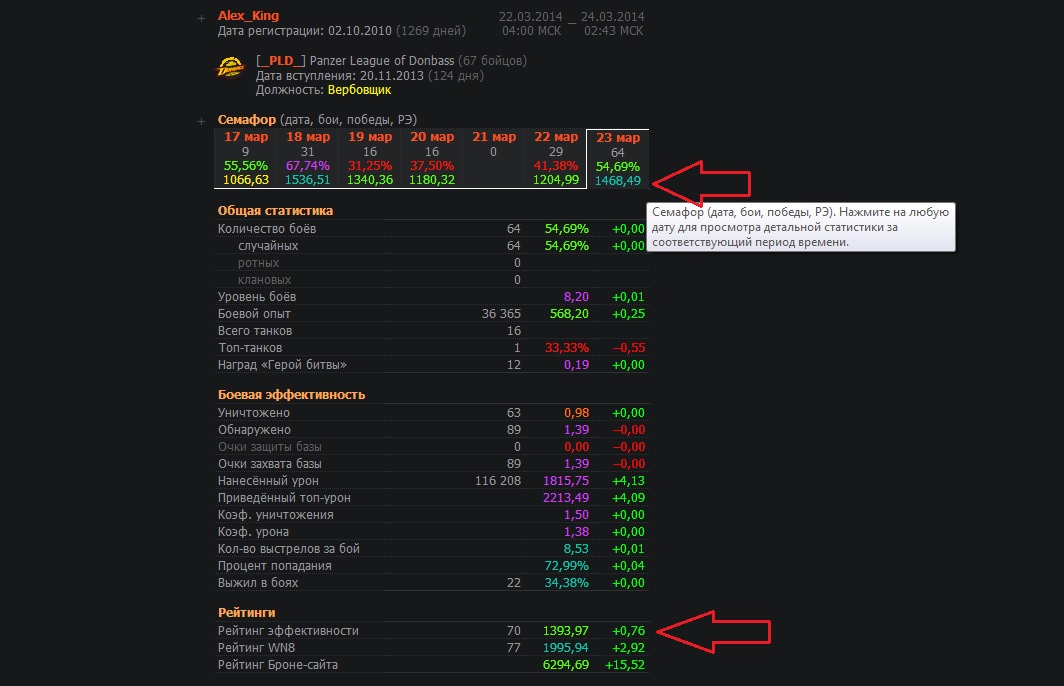Click the Боевая эффективность heading
This screenshot has width=1064, height=686.
pyautogui.click(x=291, y=394)
